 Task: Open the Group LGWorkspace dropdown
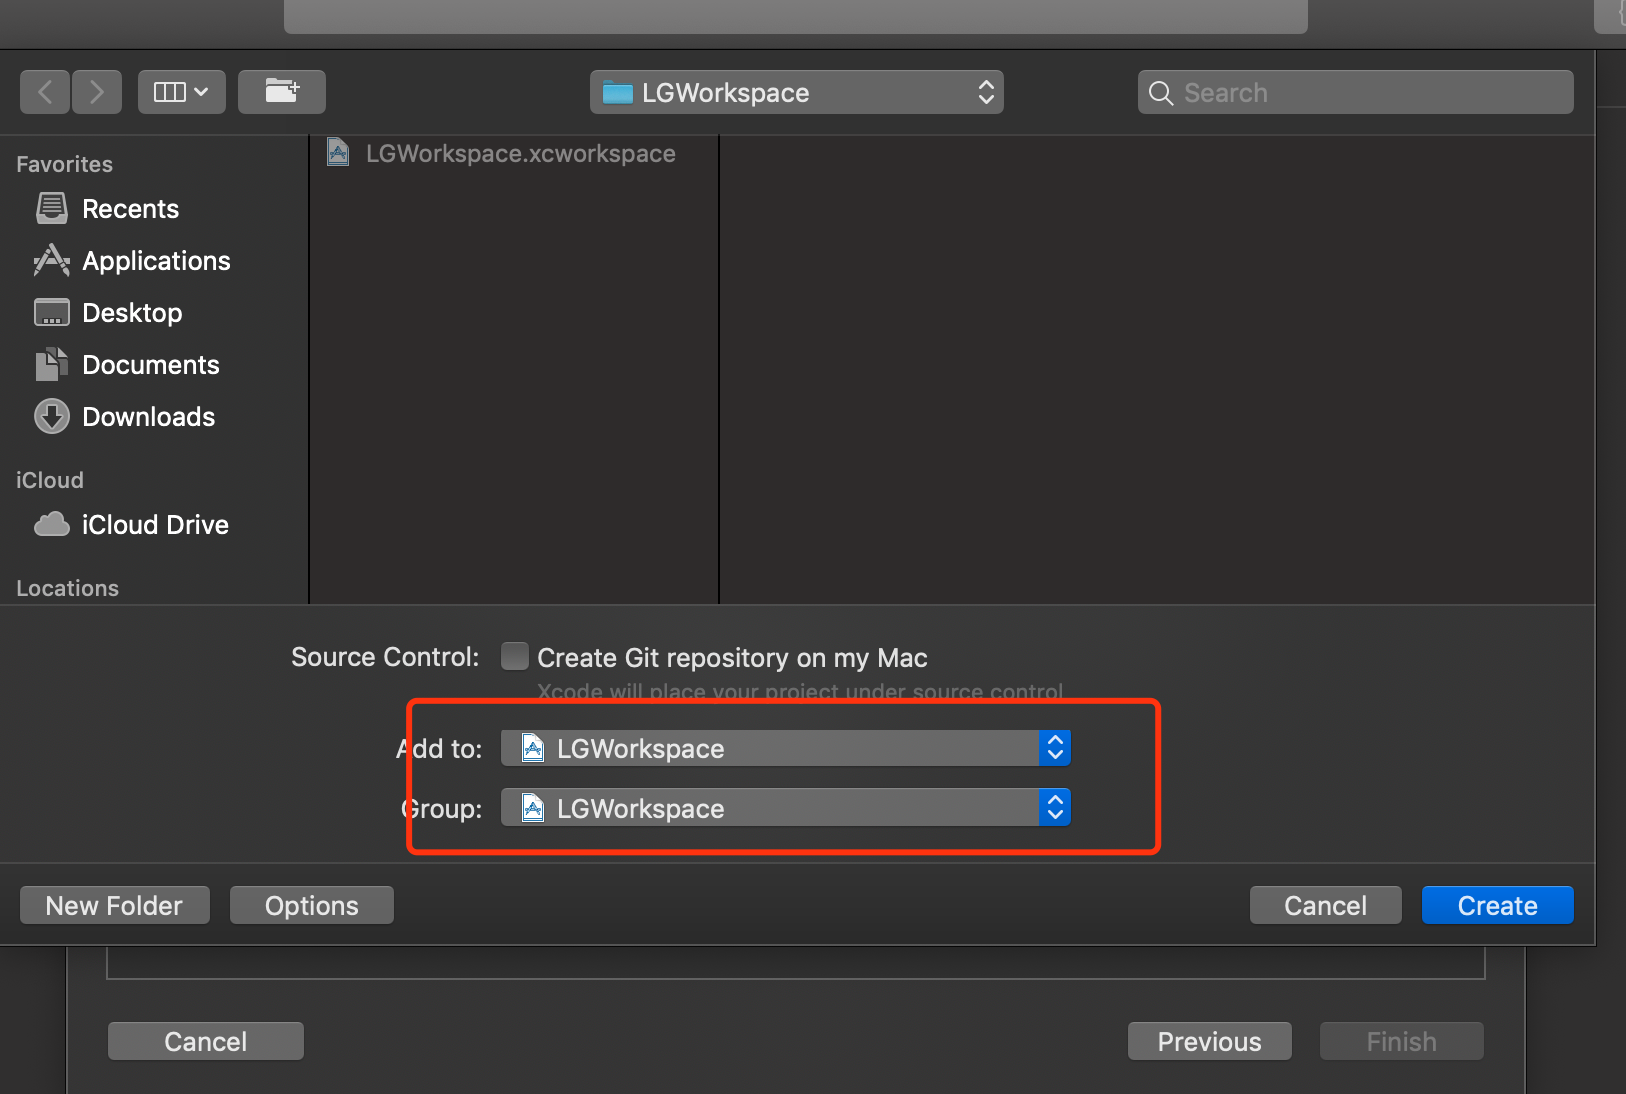(786, 808)
